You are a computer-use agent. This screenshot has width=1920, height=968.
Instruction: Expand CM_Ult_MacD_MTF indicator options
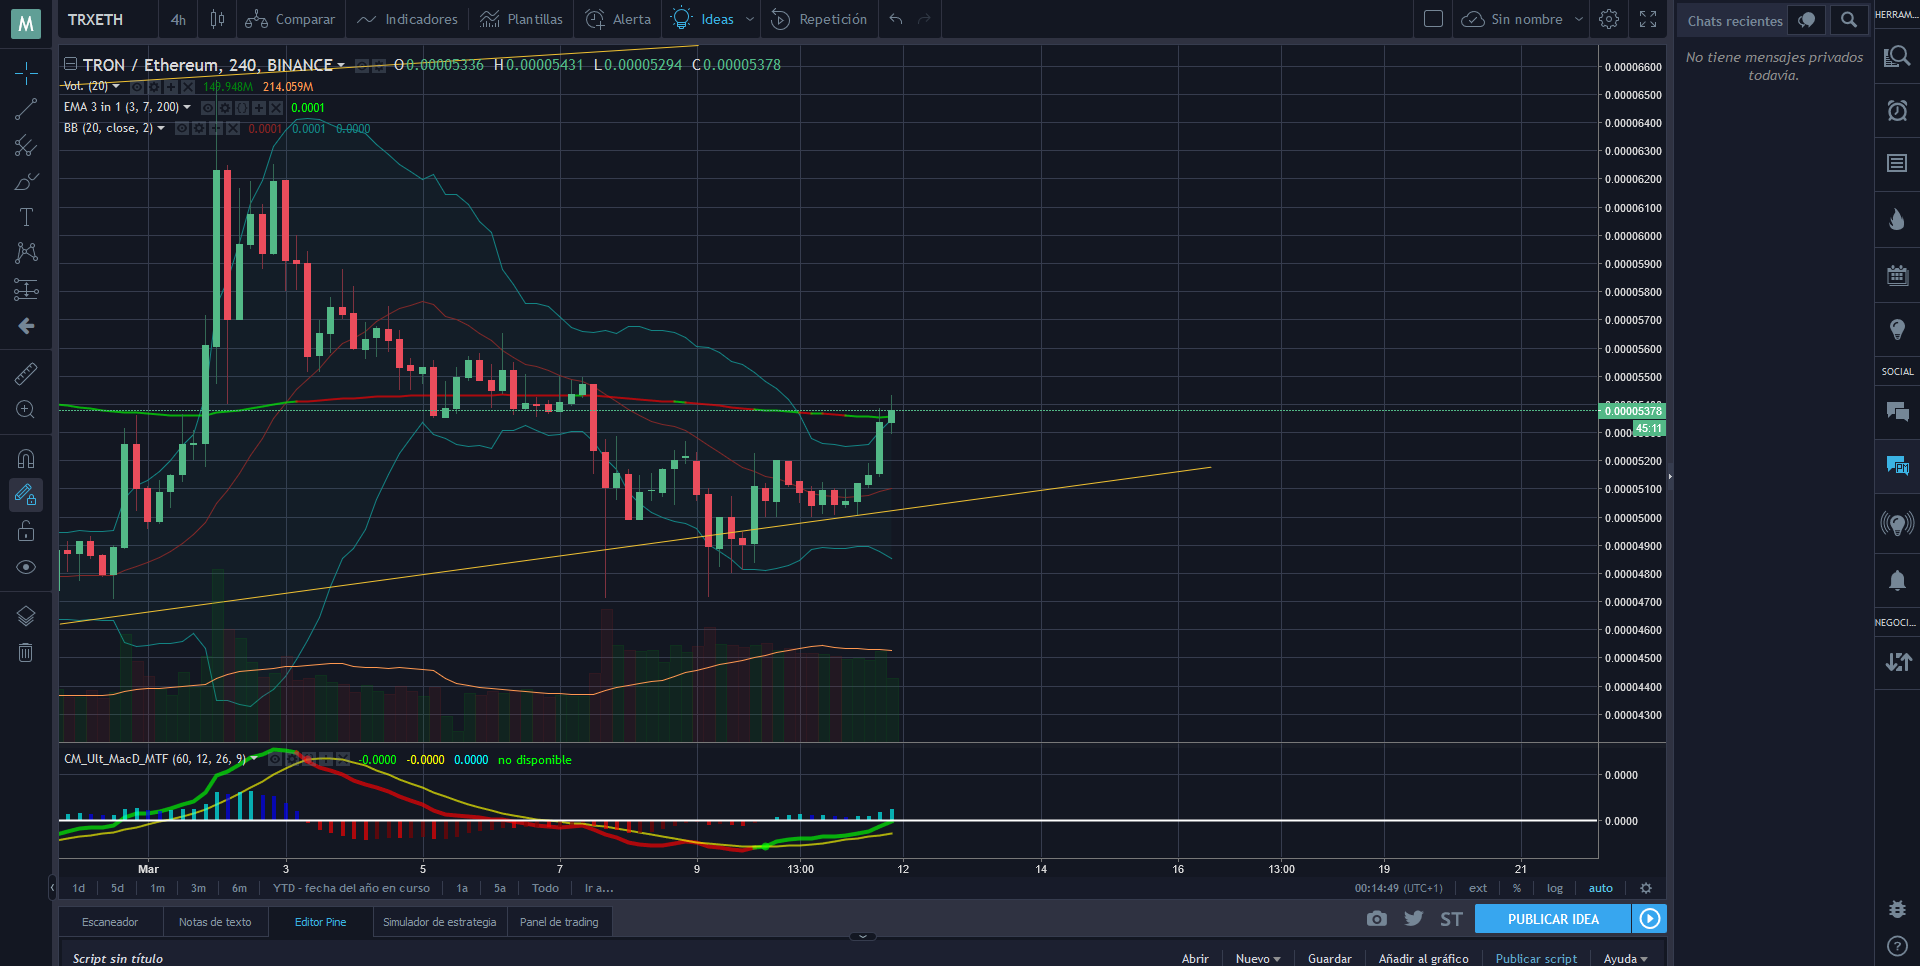click(x=254, y=759)
